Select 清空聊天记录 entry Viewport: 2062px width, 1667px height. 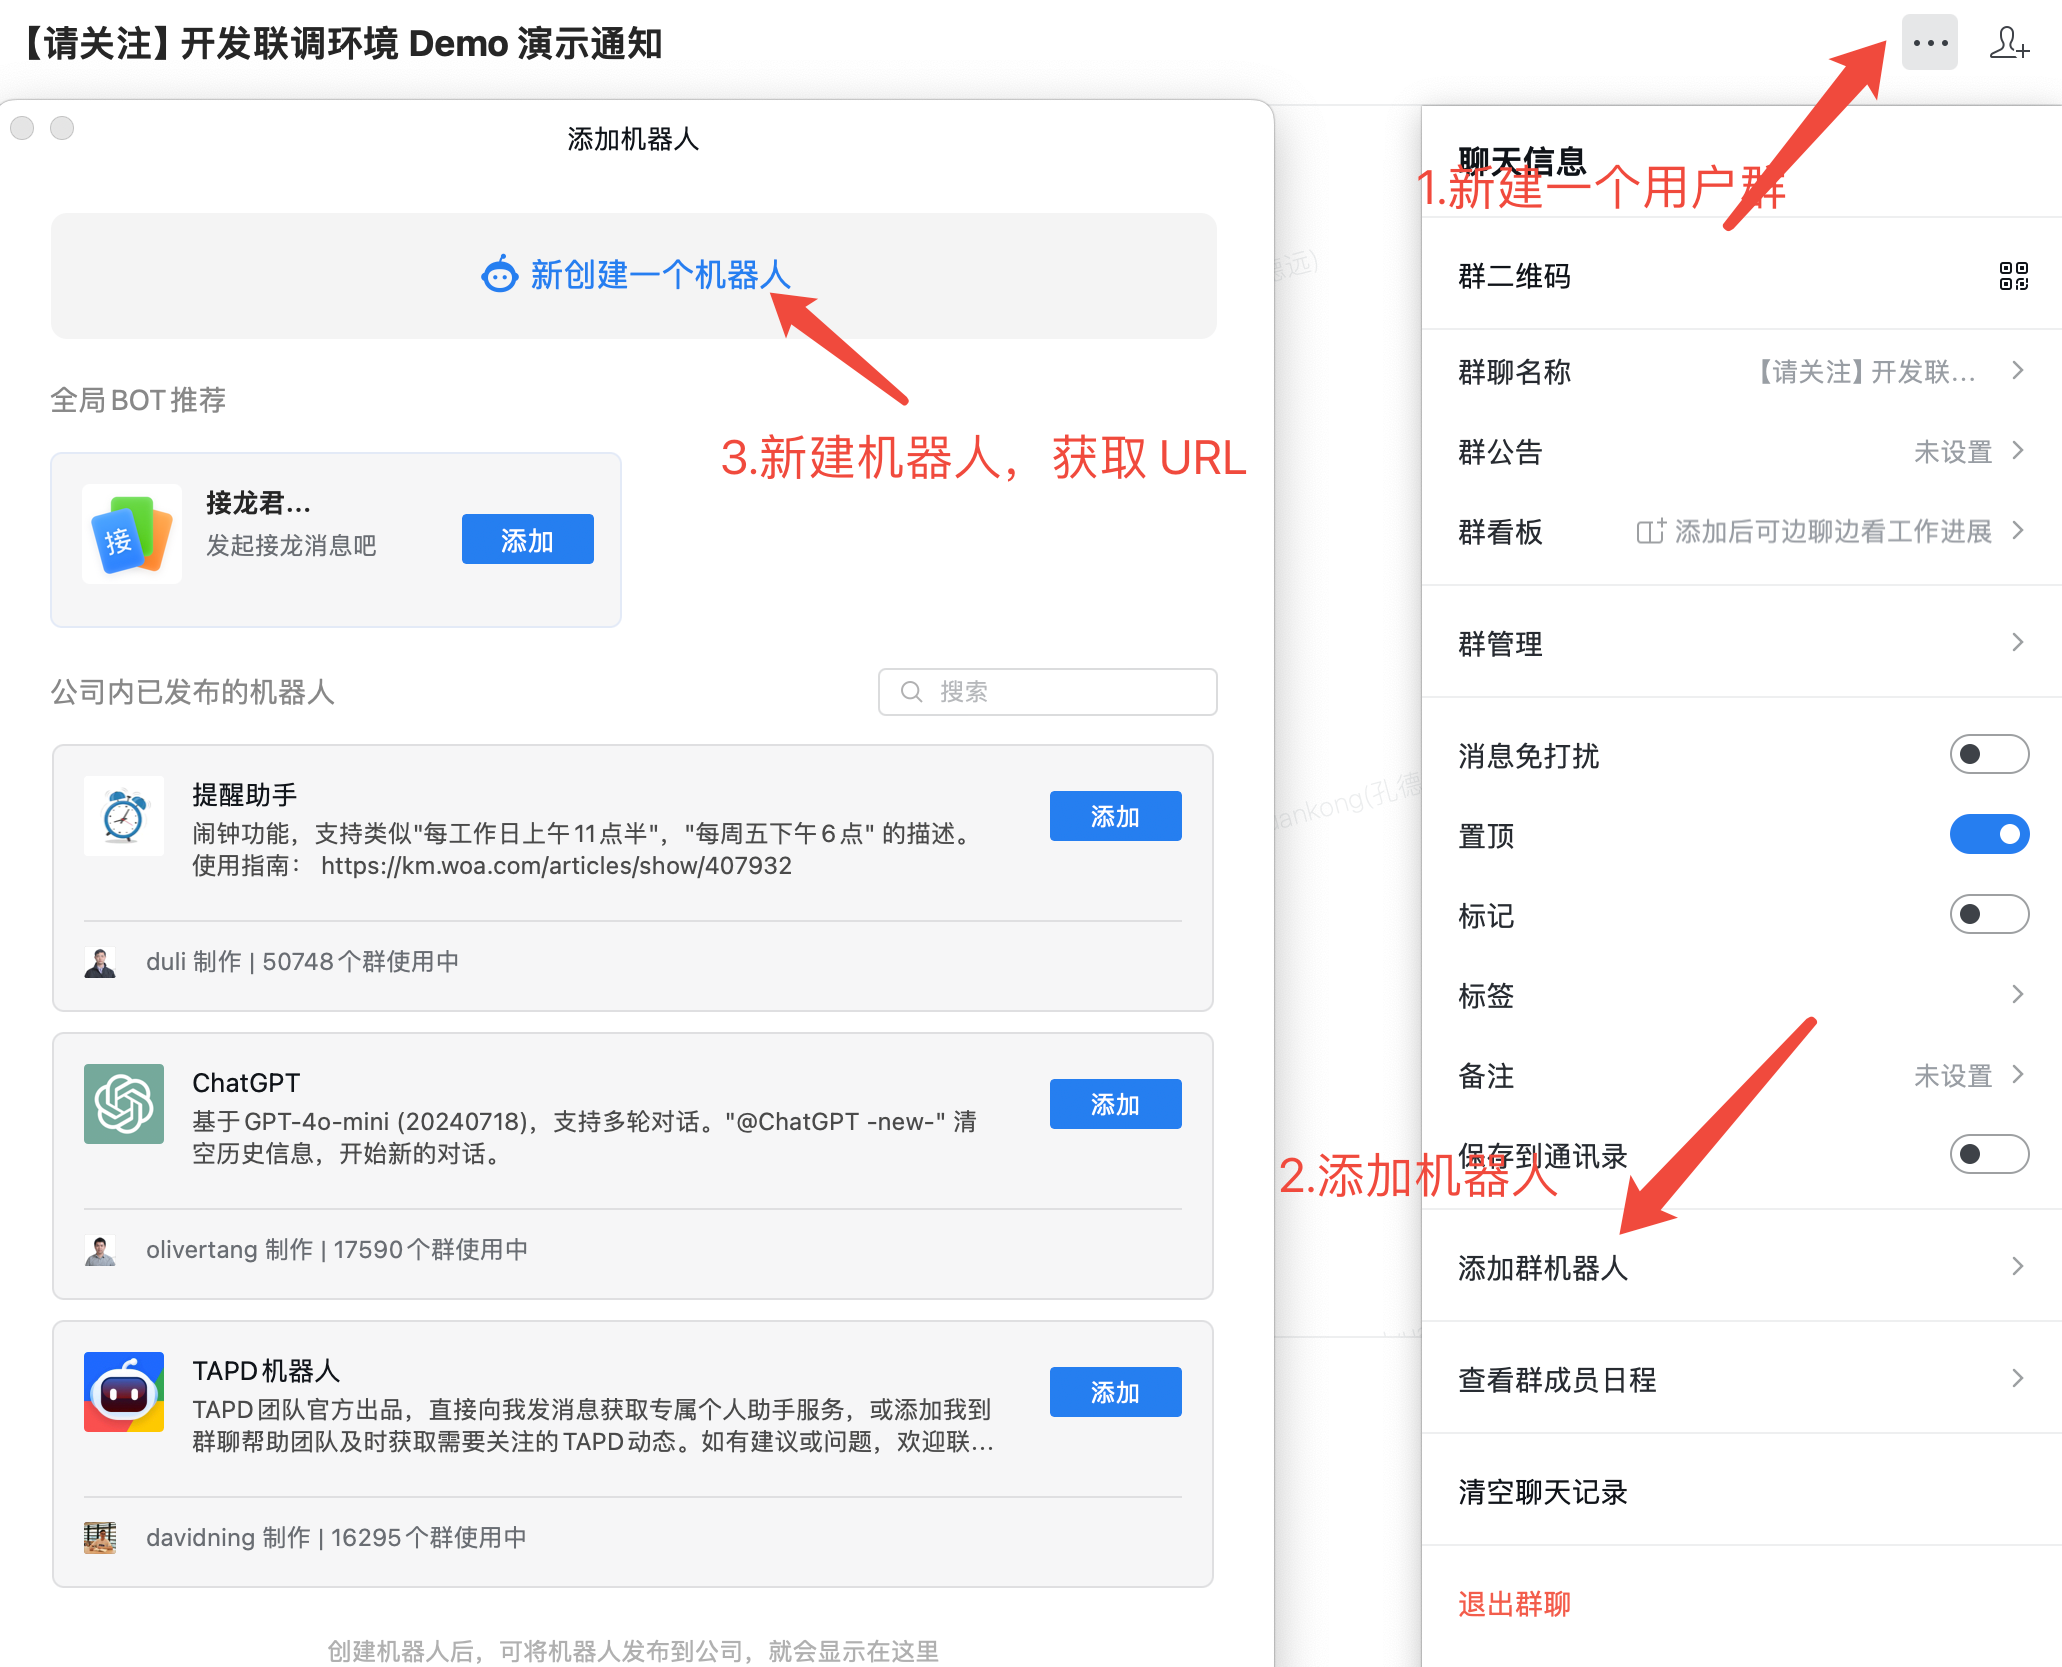(x=1543, y=1491)
